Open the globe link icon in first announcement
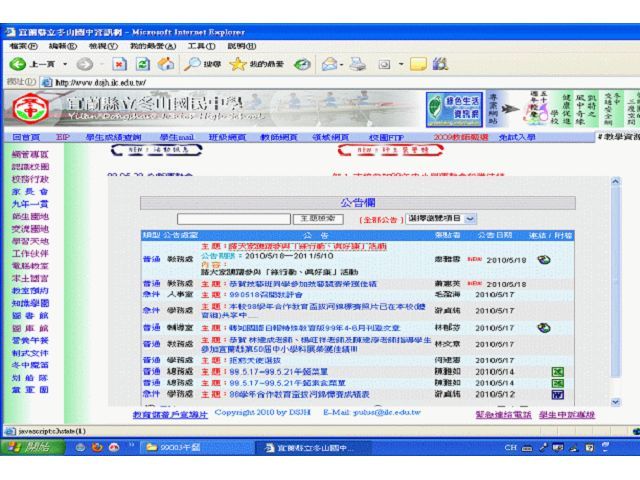The width and height of the screenshot is (640, 480). click(543, 259)
